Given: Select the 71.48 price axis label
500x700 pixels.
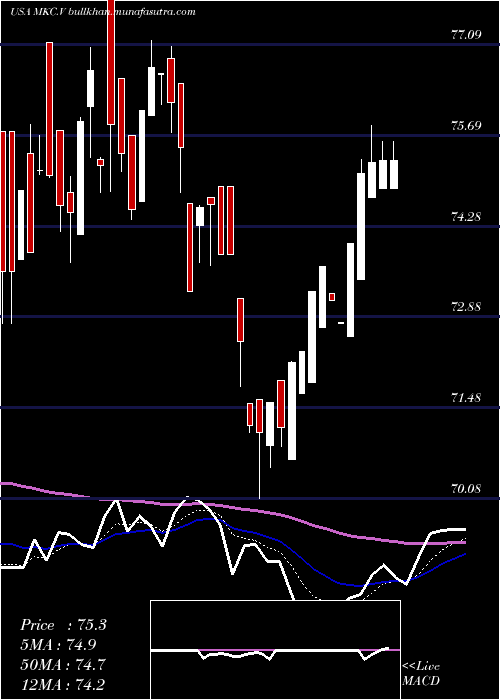Looking at the screenshot, I should tap(466, 397).
